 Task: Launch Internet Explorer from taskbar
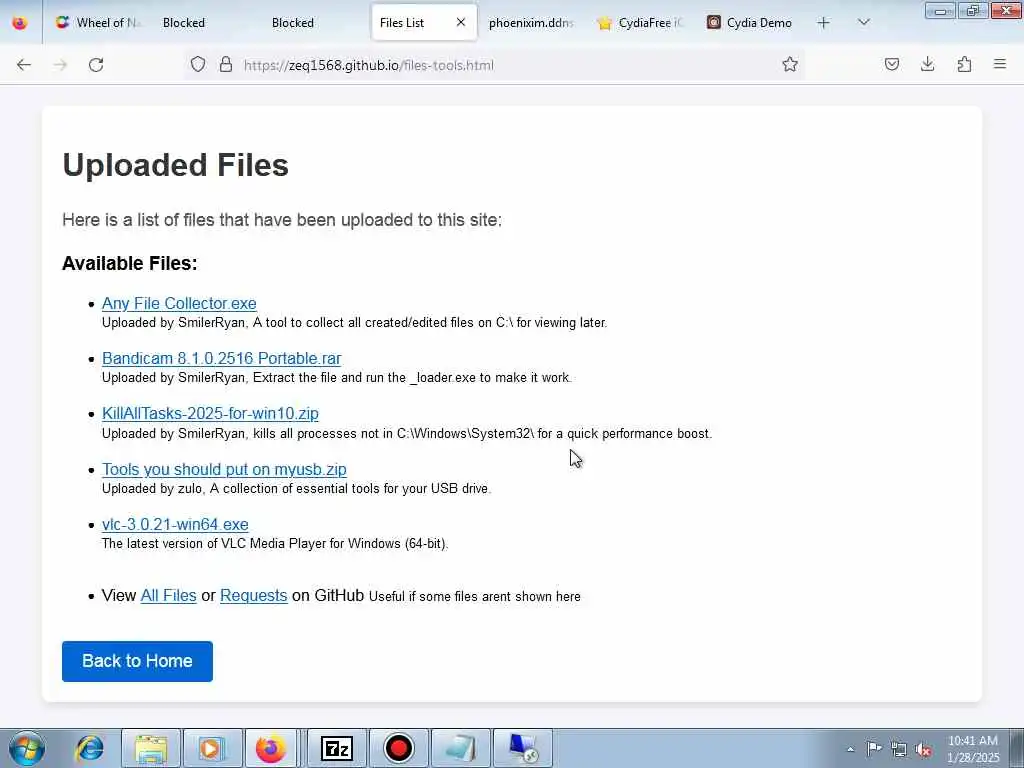coord(89,748)
